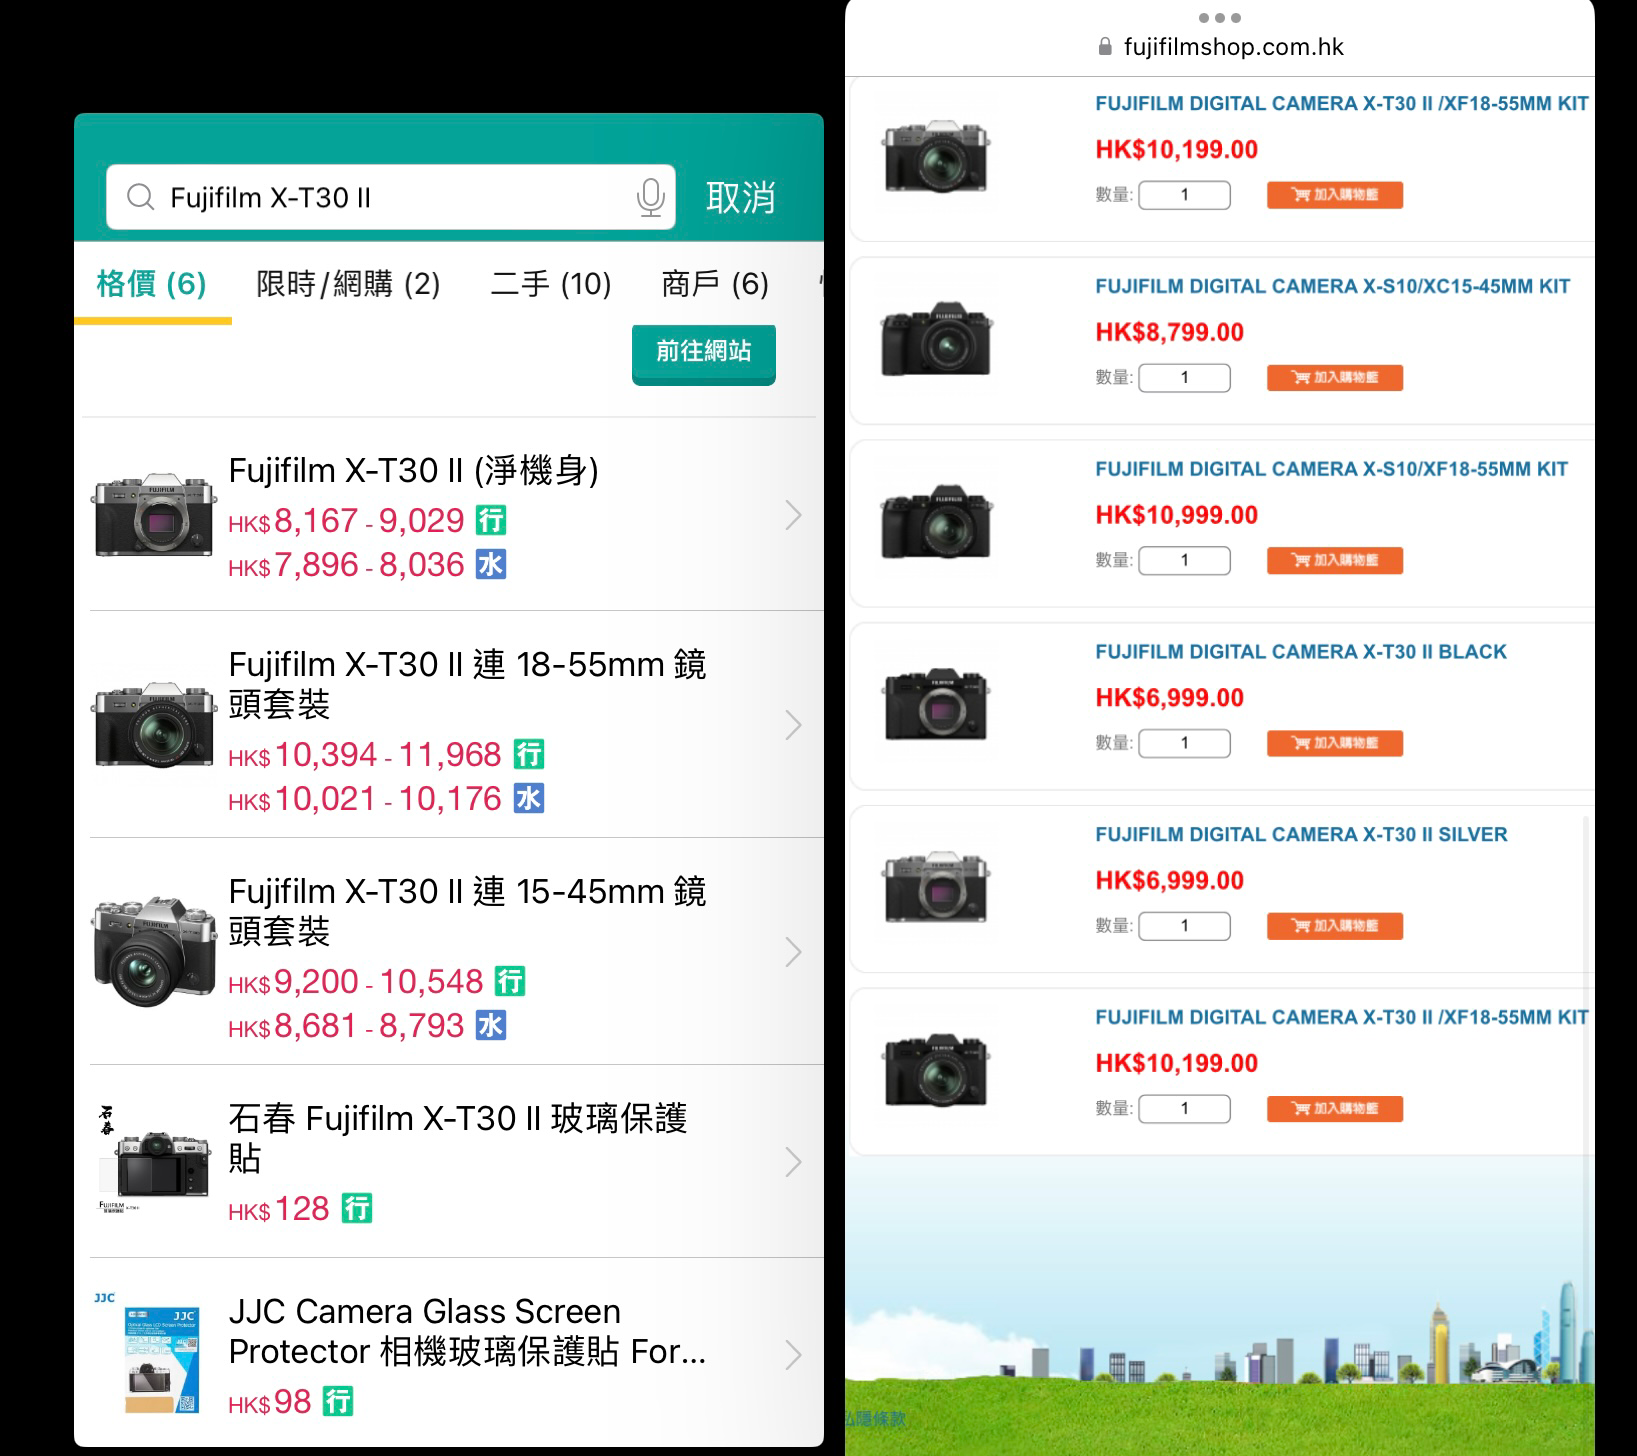1637x1456 pixels.
Task: Add X-S10/XF18-55MM kit to cart
Action: point(1335,560)
